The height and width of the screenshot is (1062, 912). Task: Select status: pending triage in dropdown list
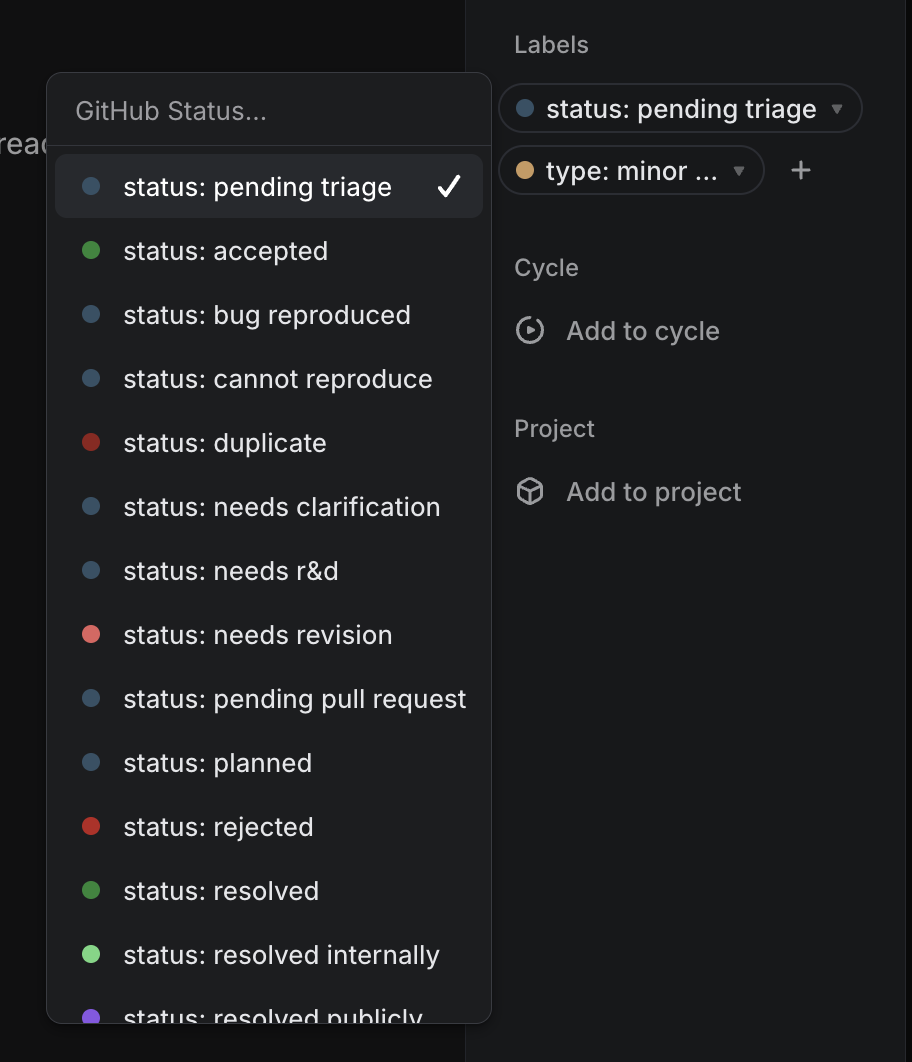[269, 186]
